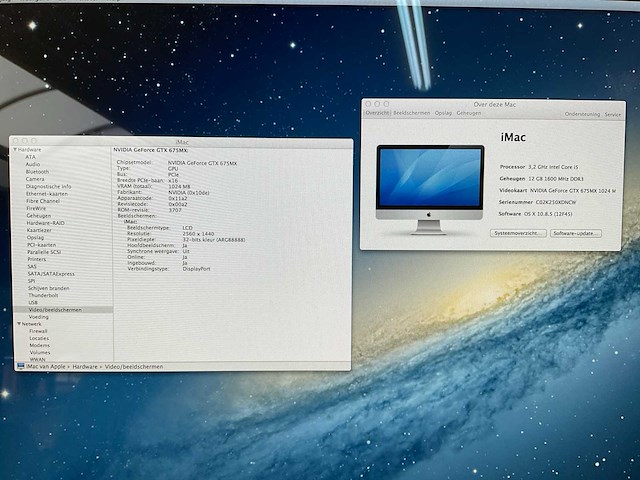This screenshot has width=640, height=480.
Task: Open Opslag in hardware sidebar
Action: pyautogui.click(x=36, y=237)
